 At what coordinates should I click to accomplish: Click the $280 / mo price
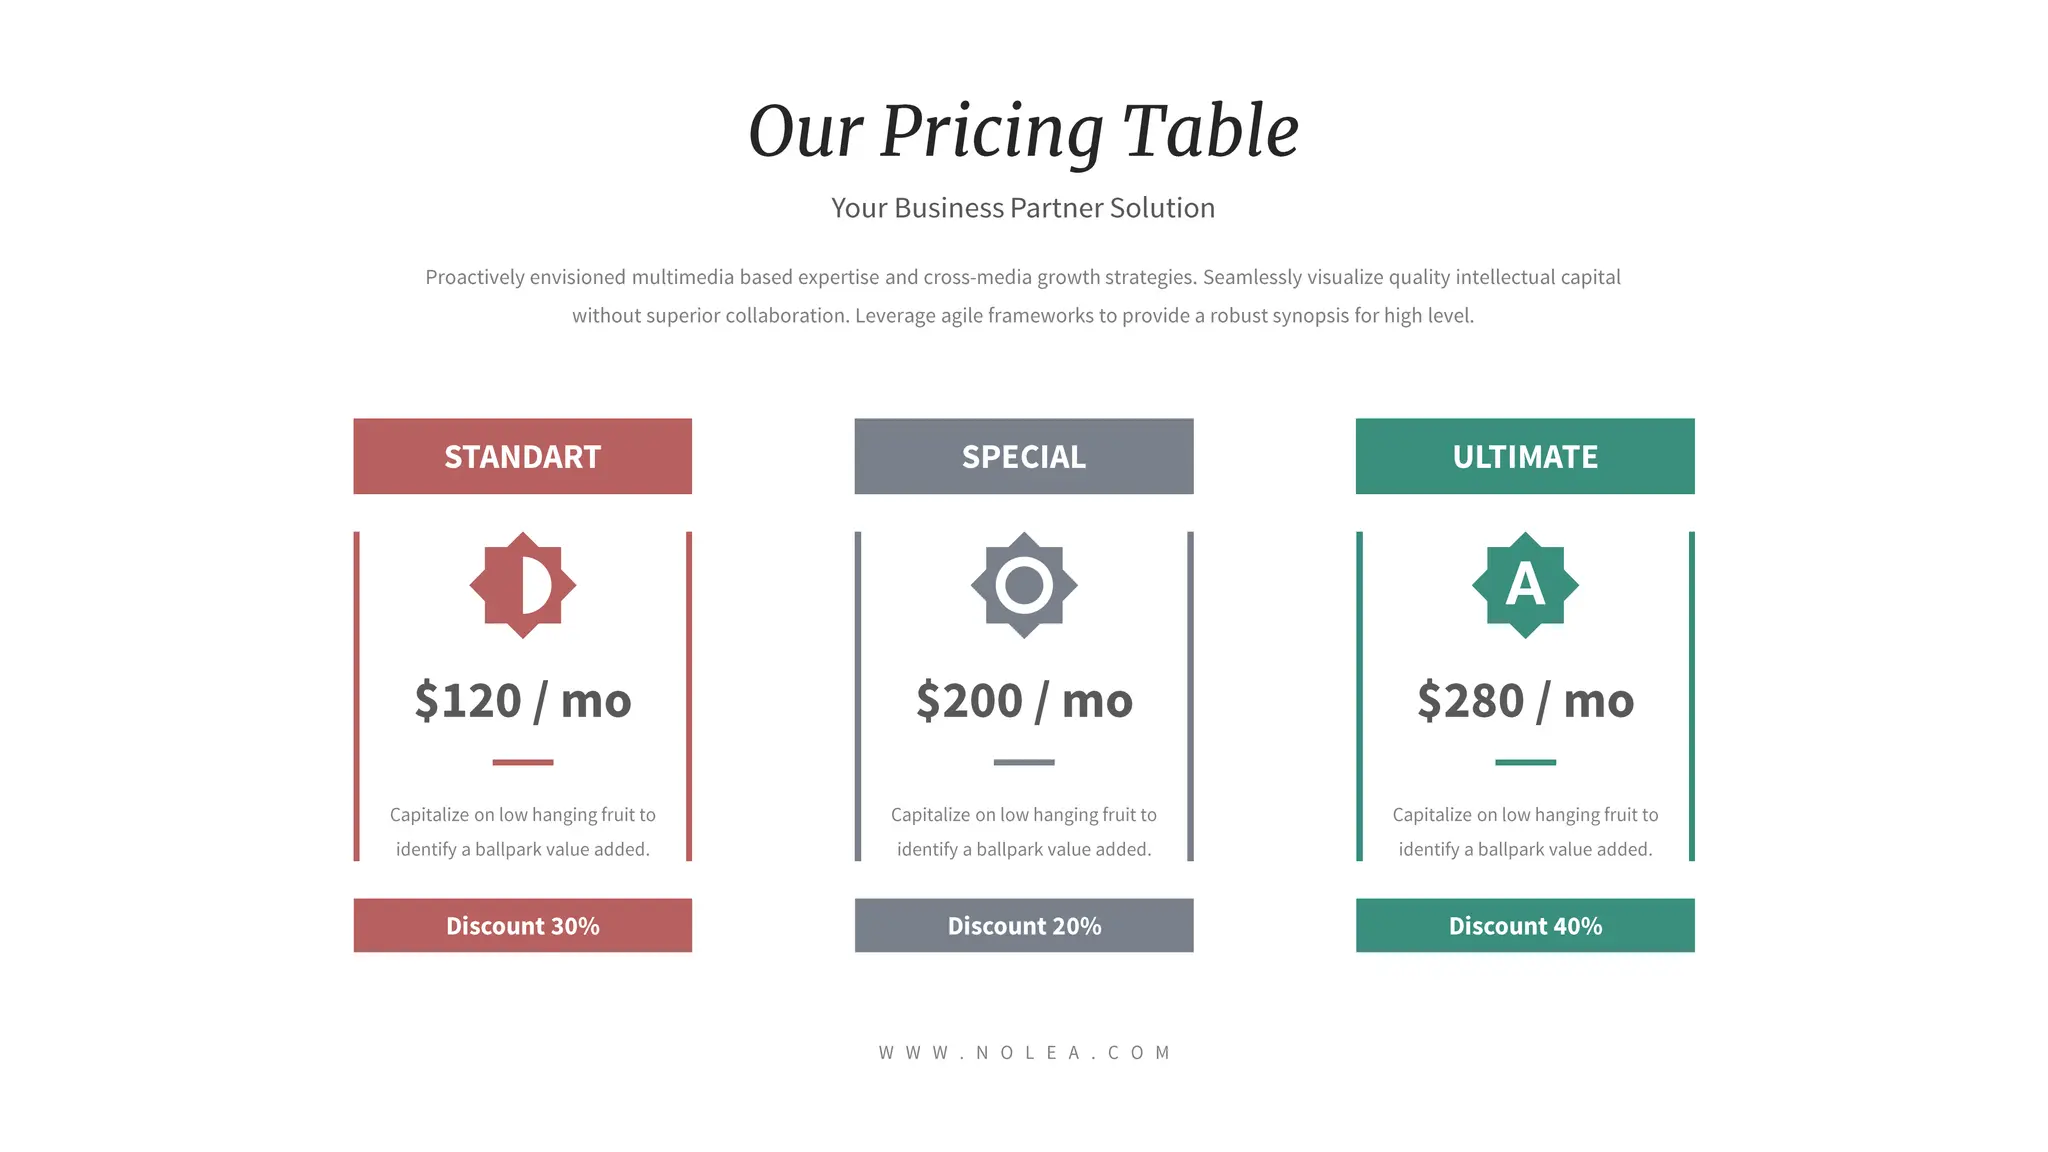coord(1525,700)
